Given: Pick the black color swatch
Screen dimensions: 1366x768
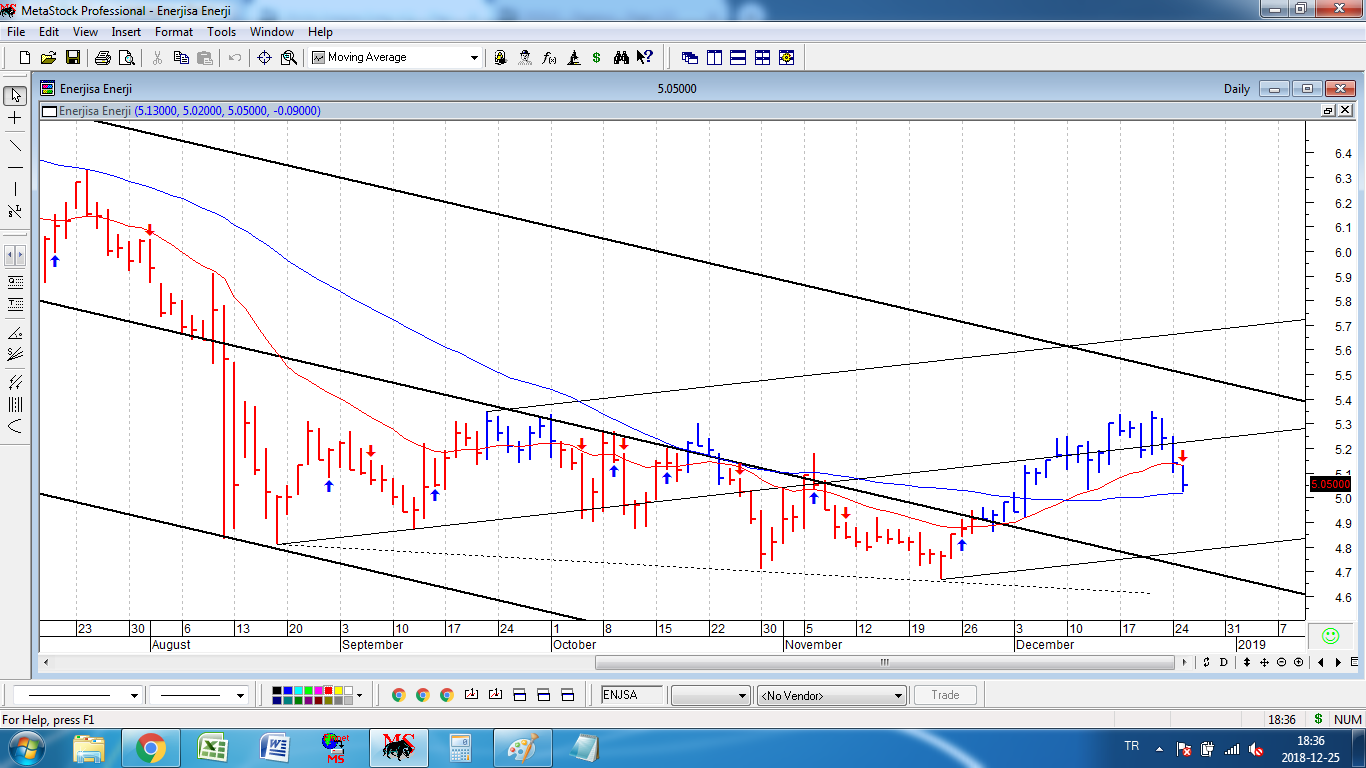Looking at the screenshot, I should coord(278,690).
